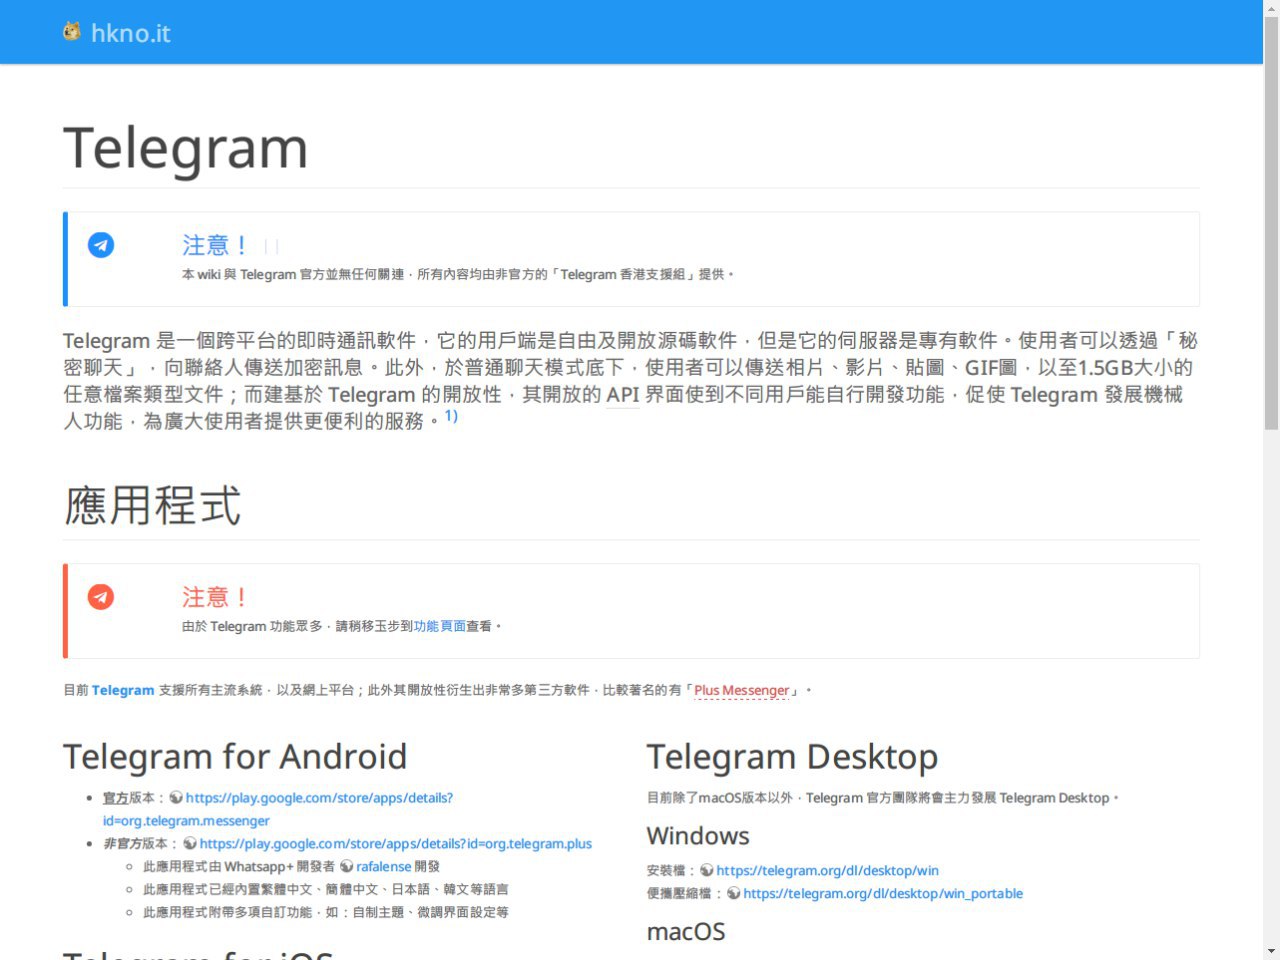
Task: Click the blue Telegram icon in notice box
Action: click(x=101, y=245)
